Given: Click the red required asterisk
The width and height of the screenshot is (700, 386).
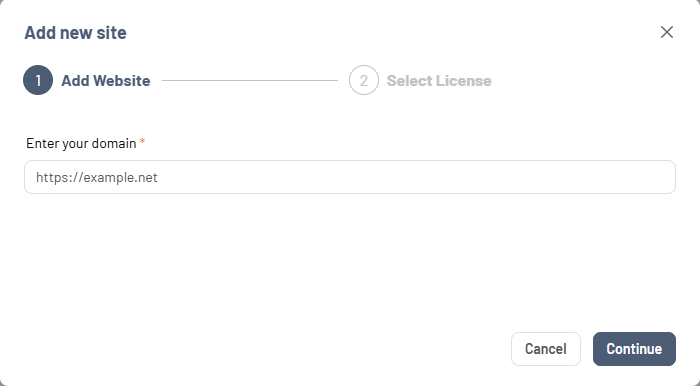Looking at the screenshot, I should [x=142, y=142].
